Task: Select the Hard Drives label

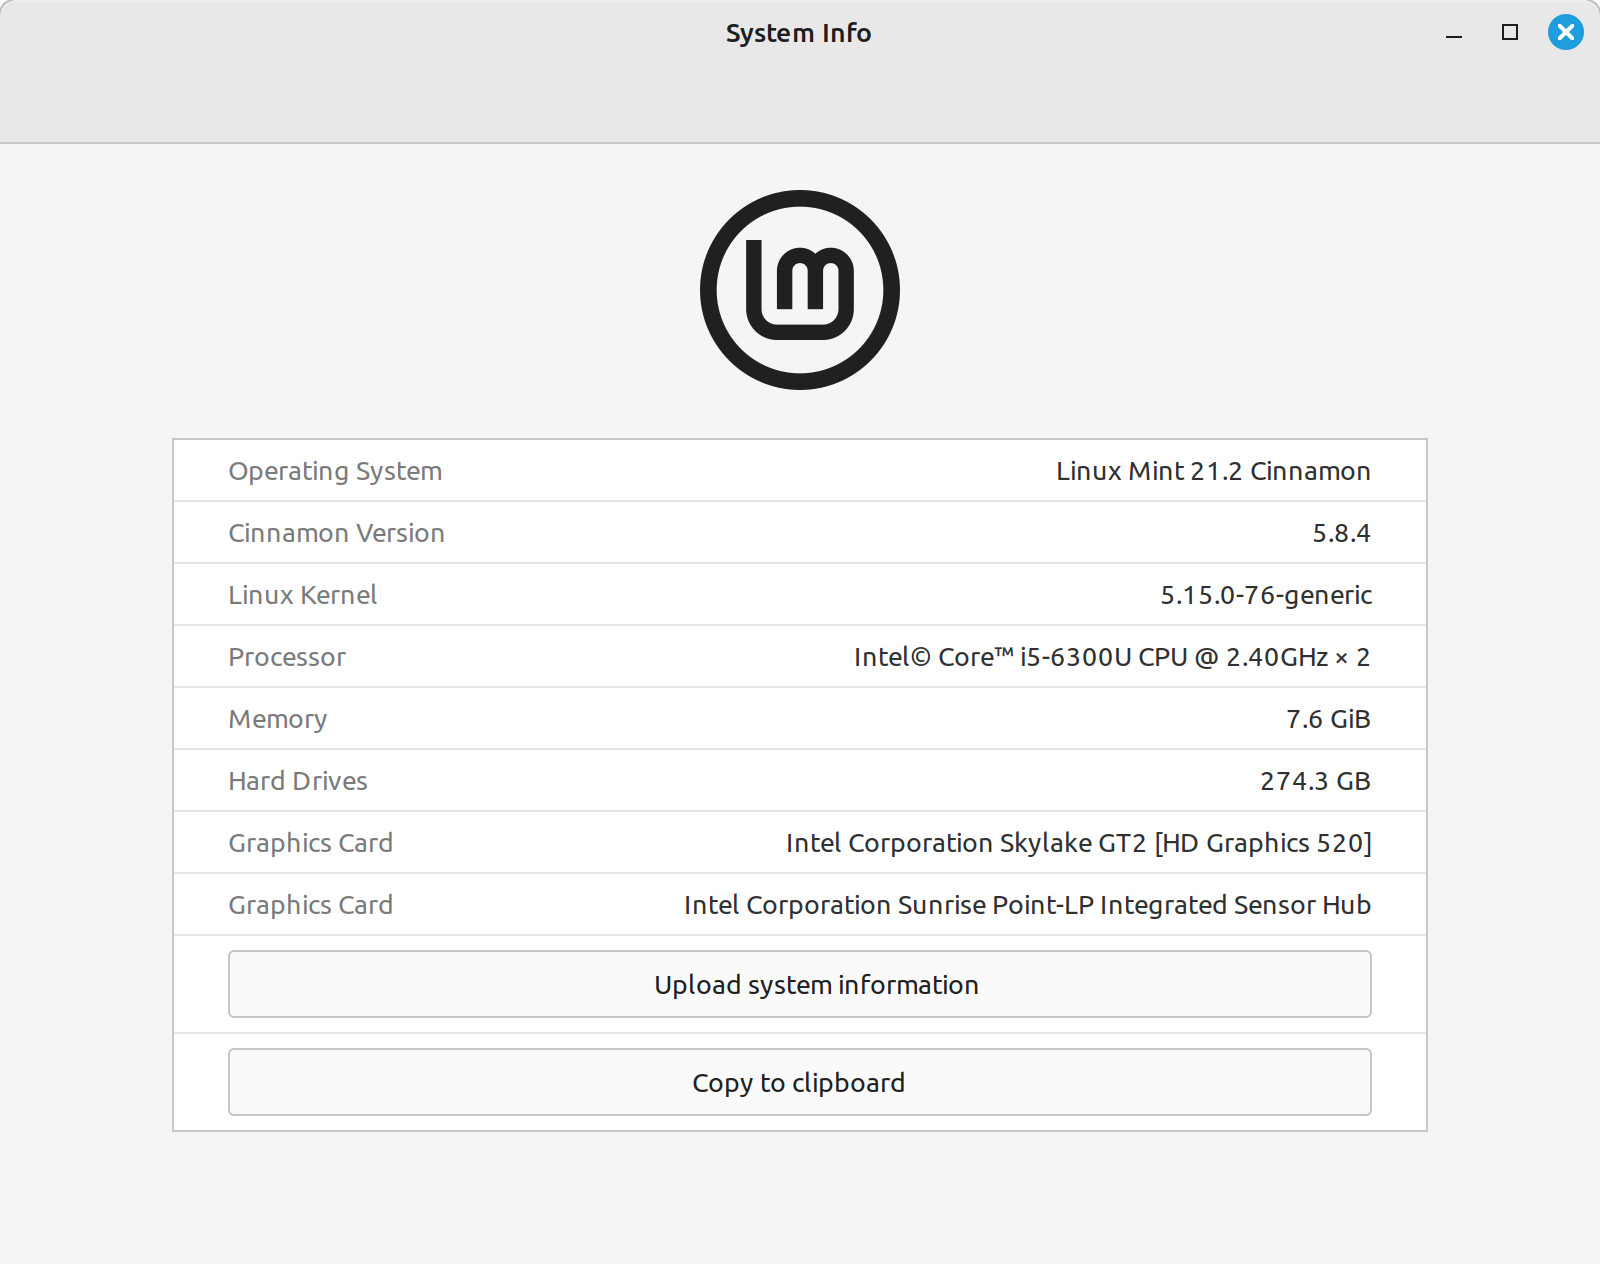Action: tap(298, 781)
